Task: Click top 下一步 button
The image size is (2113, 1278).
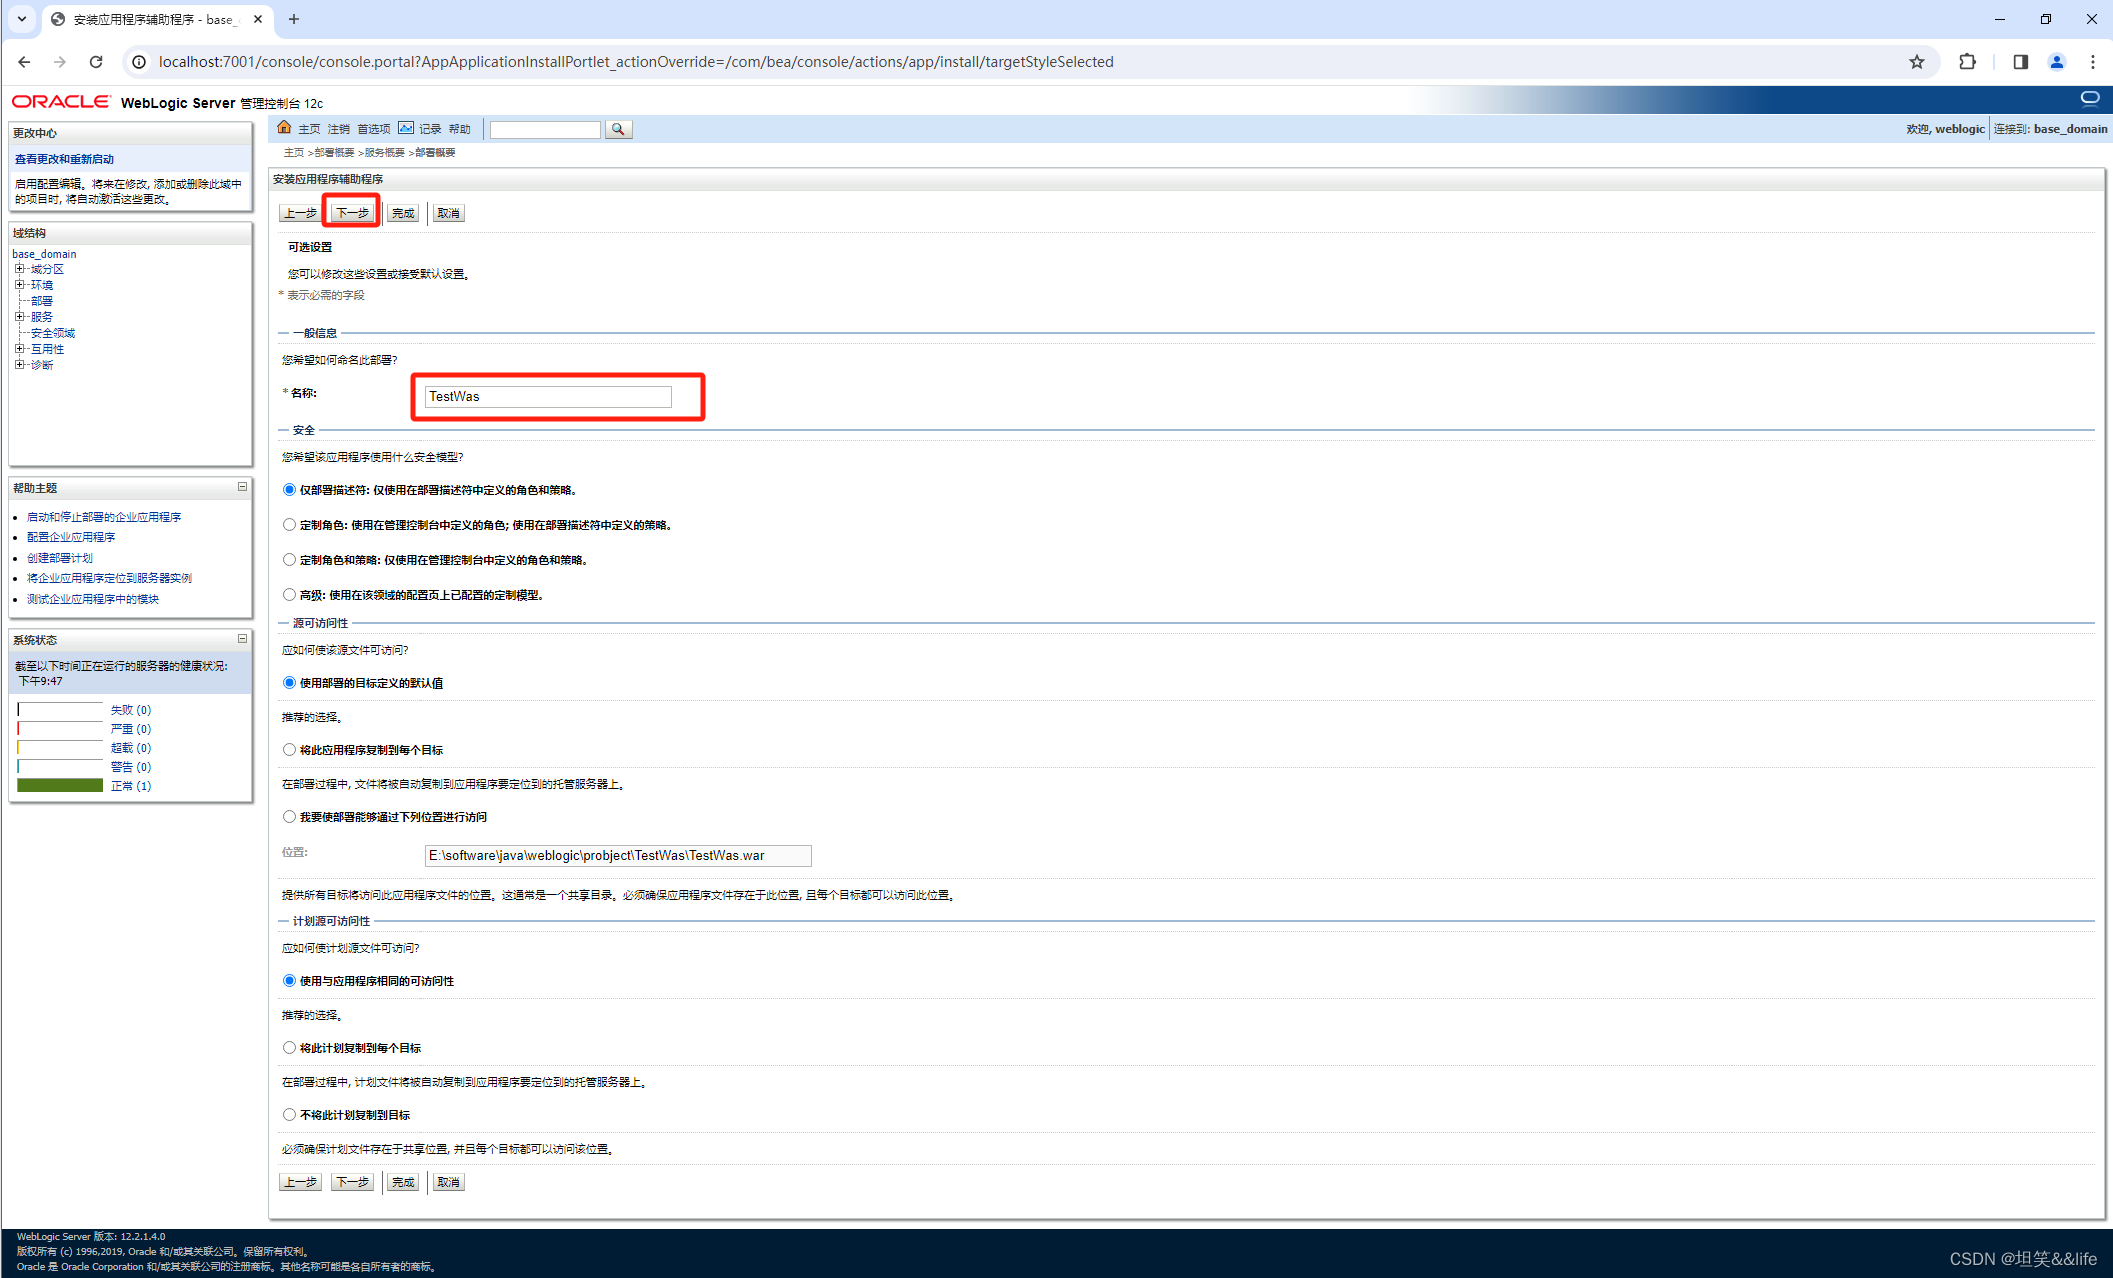Action: point(352,213)
